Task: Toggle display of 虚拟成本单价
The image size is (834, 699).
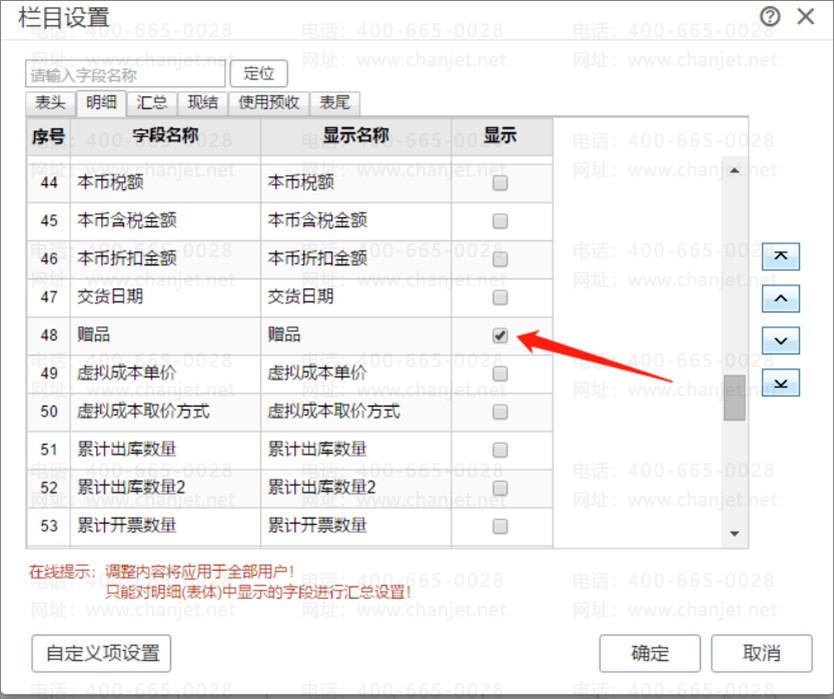Action: click(500, 373)
